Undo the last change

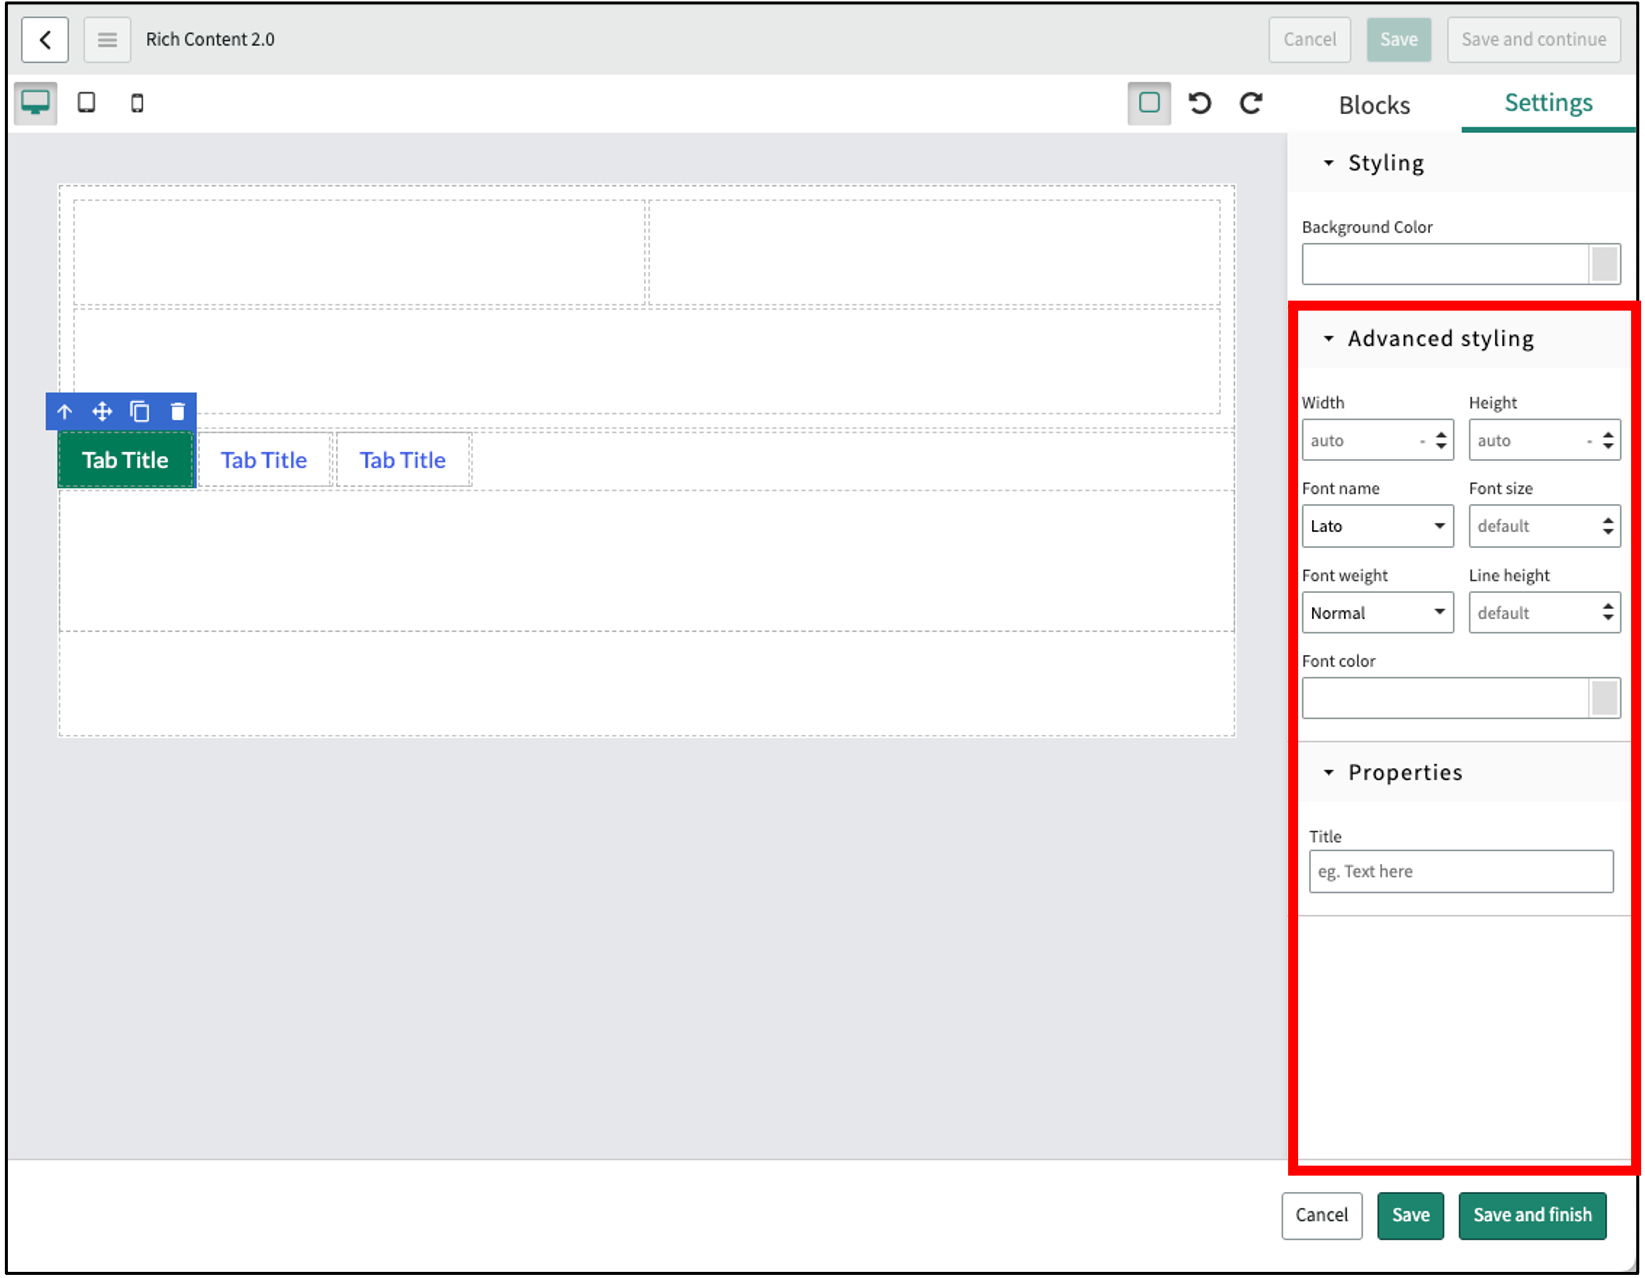coord(1200,103)
